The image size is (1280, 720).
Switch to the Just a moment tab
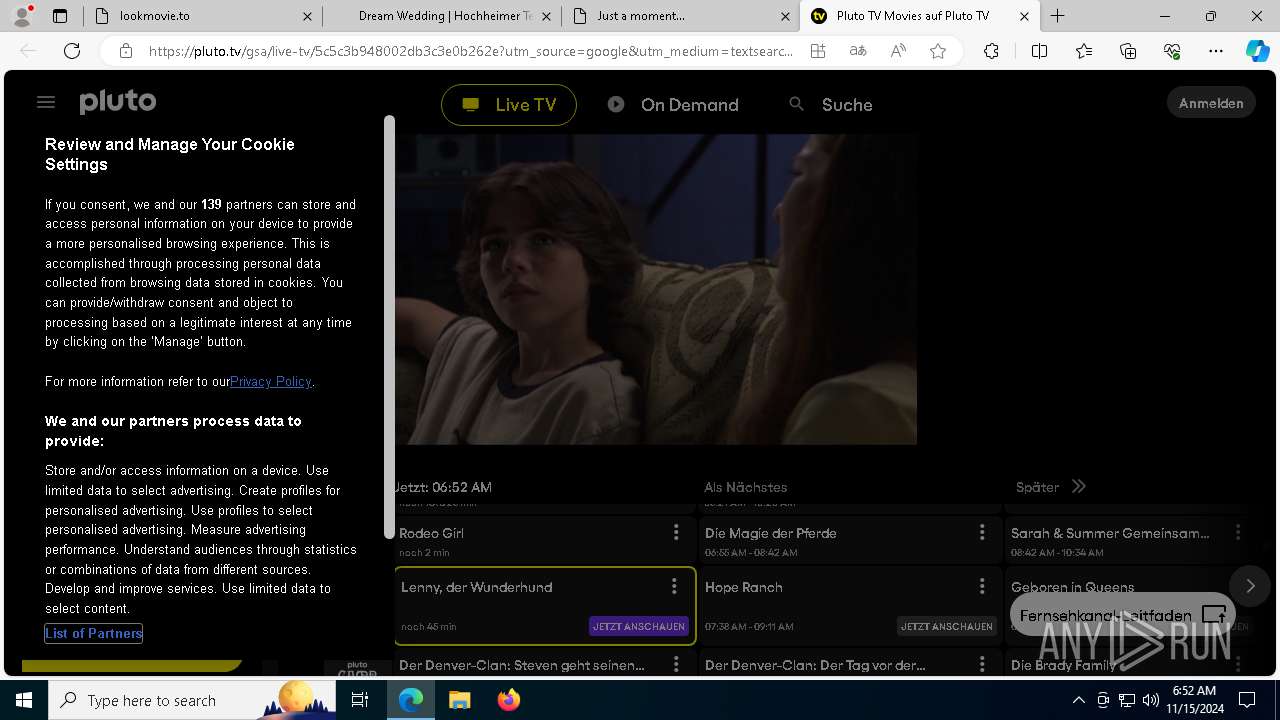680,16
